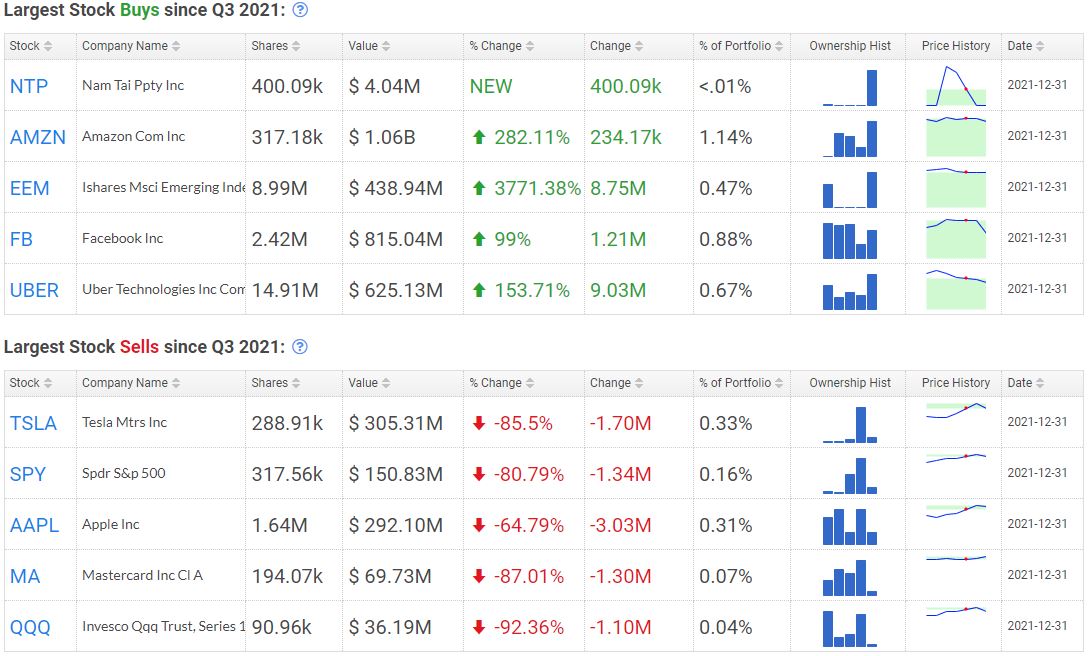This screenshot has height=656, width=1090.
Task: Click the 14.91M shares cell
Action: coord(285,290)
